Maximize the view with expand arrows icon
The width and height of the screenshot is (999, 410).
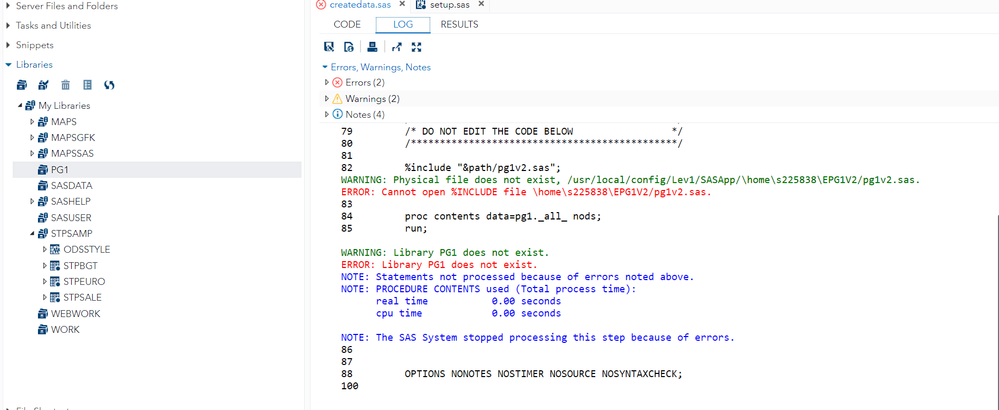[417, 46]
